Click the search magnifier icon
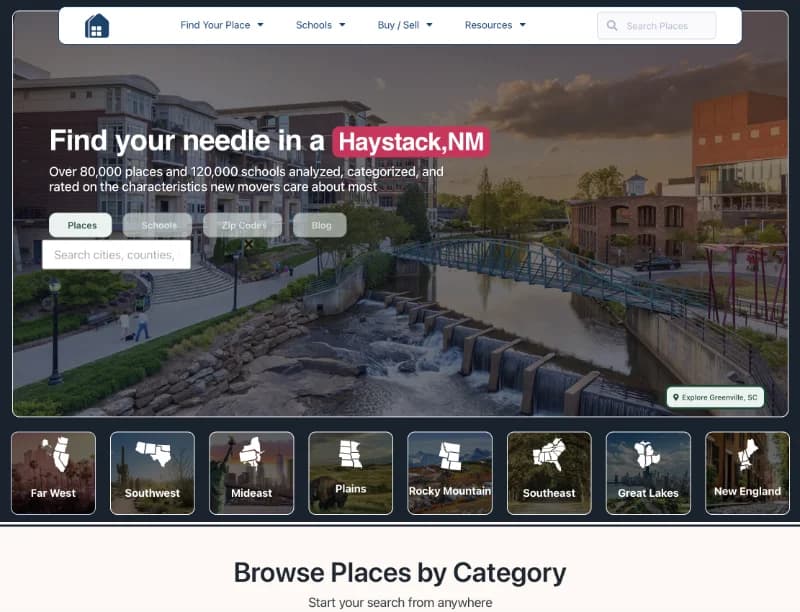Image resolution: width=800 pixels, height=612 pixels. [612, 26]
